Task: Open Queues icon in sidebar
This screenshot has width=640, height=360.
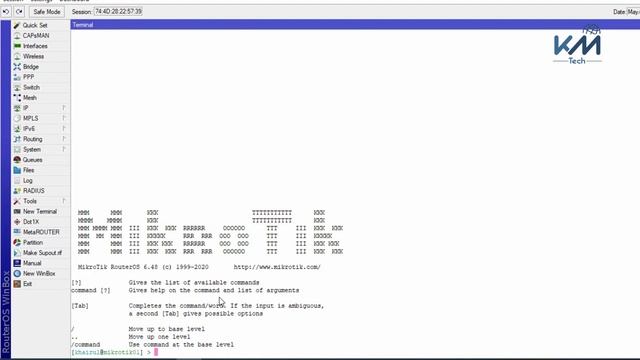Action: coord(17,160)
